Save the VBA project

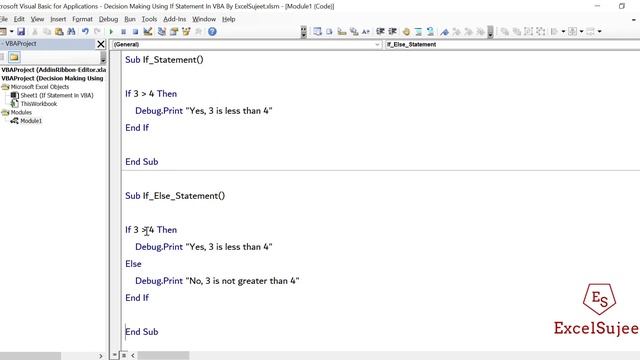(21, 31)
